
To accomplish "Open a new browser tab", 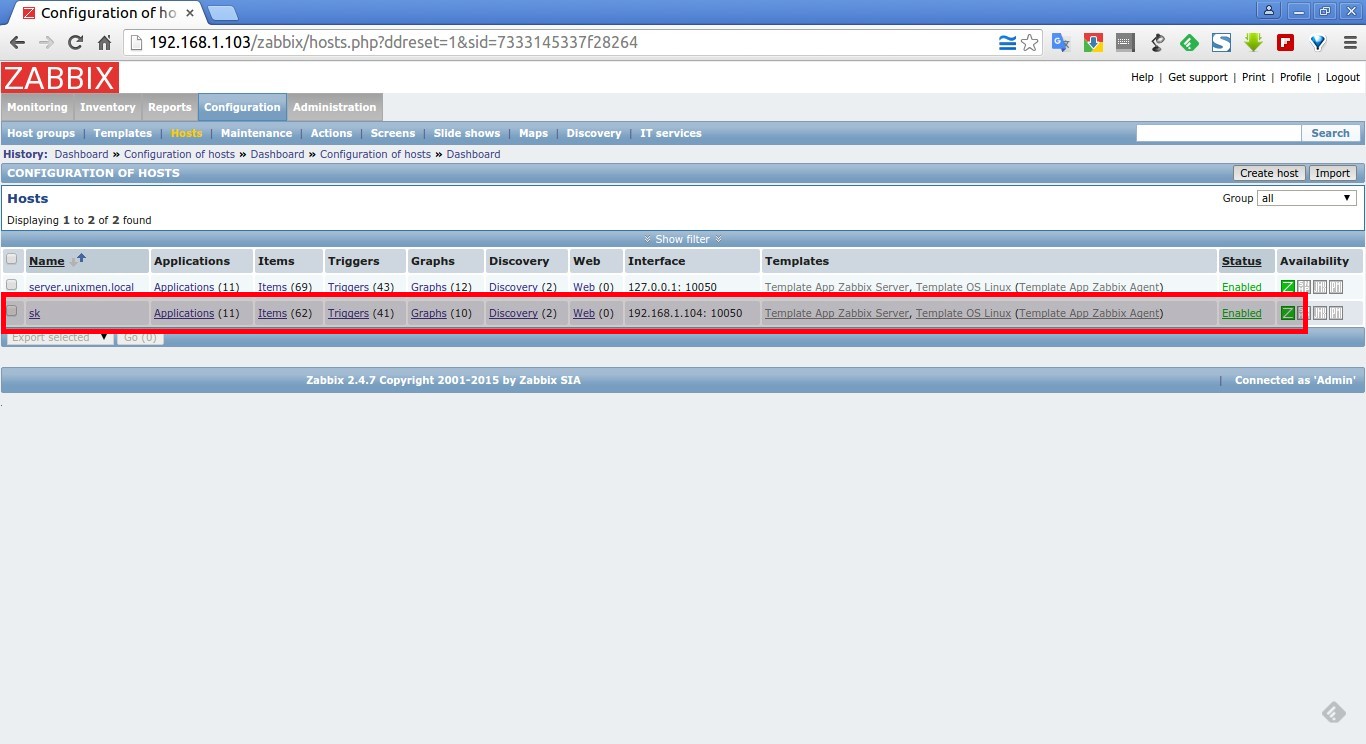I will [x=222, y=12].
